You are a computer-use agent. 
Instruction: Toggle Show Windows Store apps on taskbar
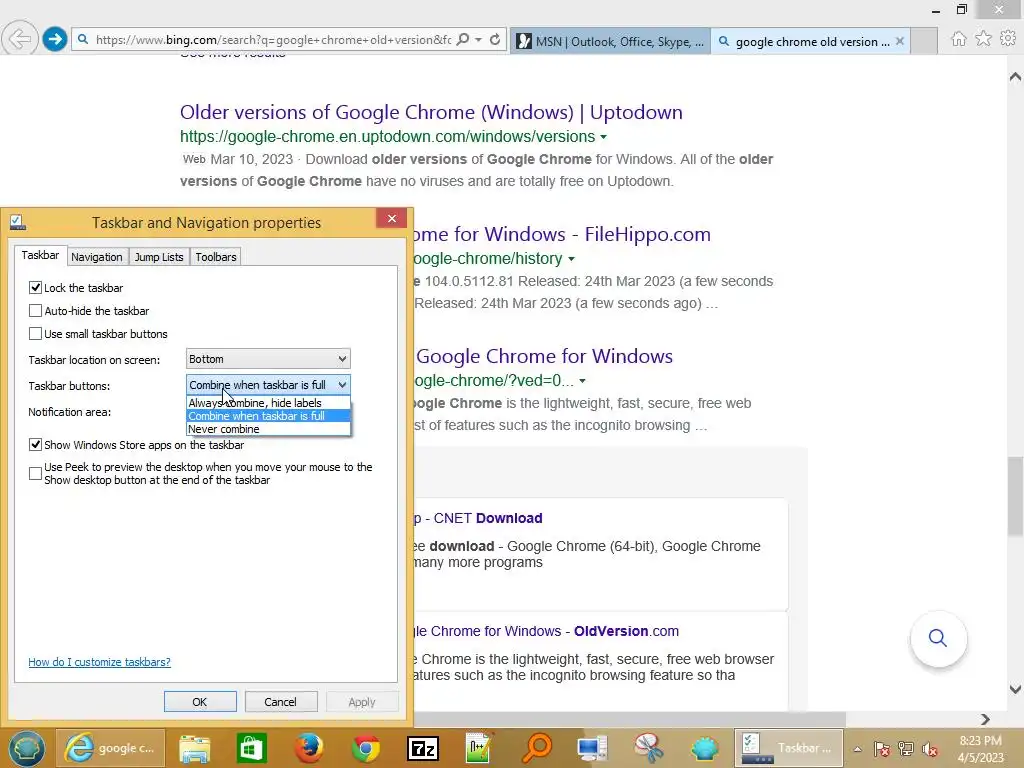(35, 445)
